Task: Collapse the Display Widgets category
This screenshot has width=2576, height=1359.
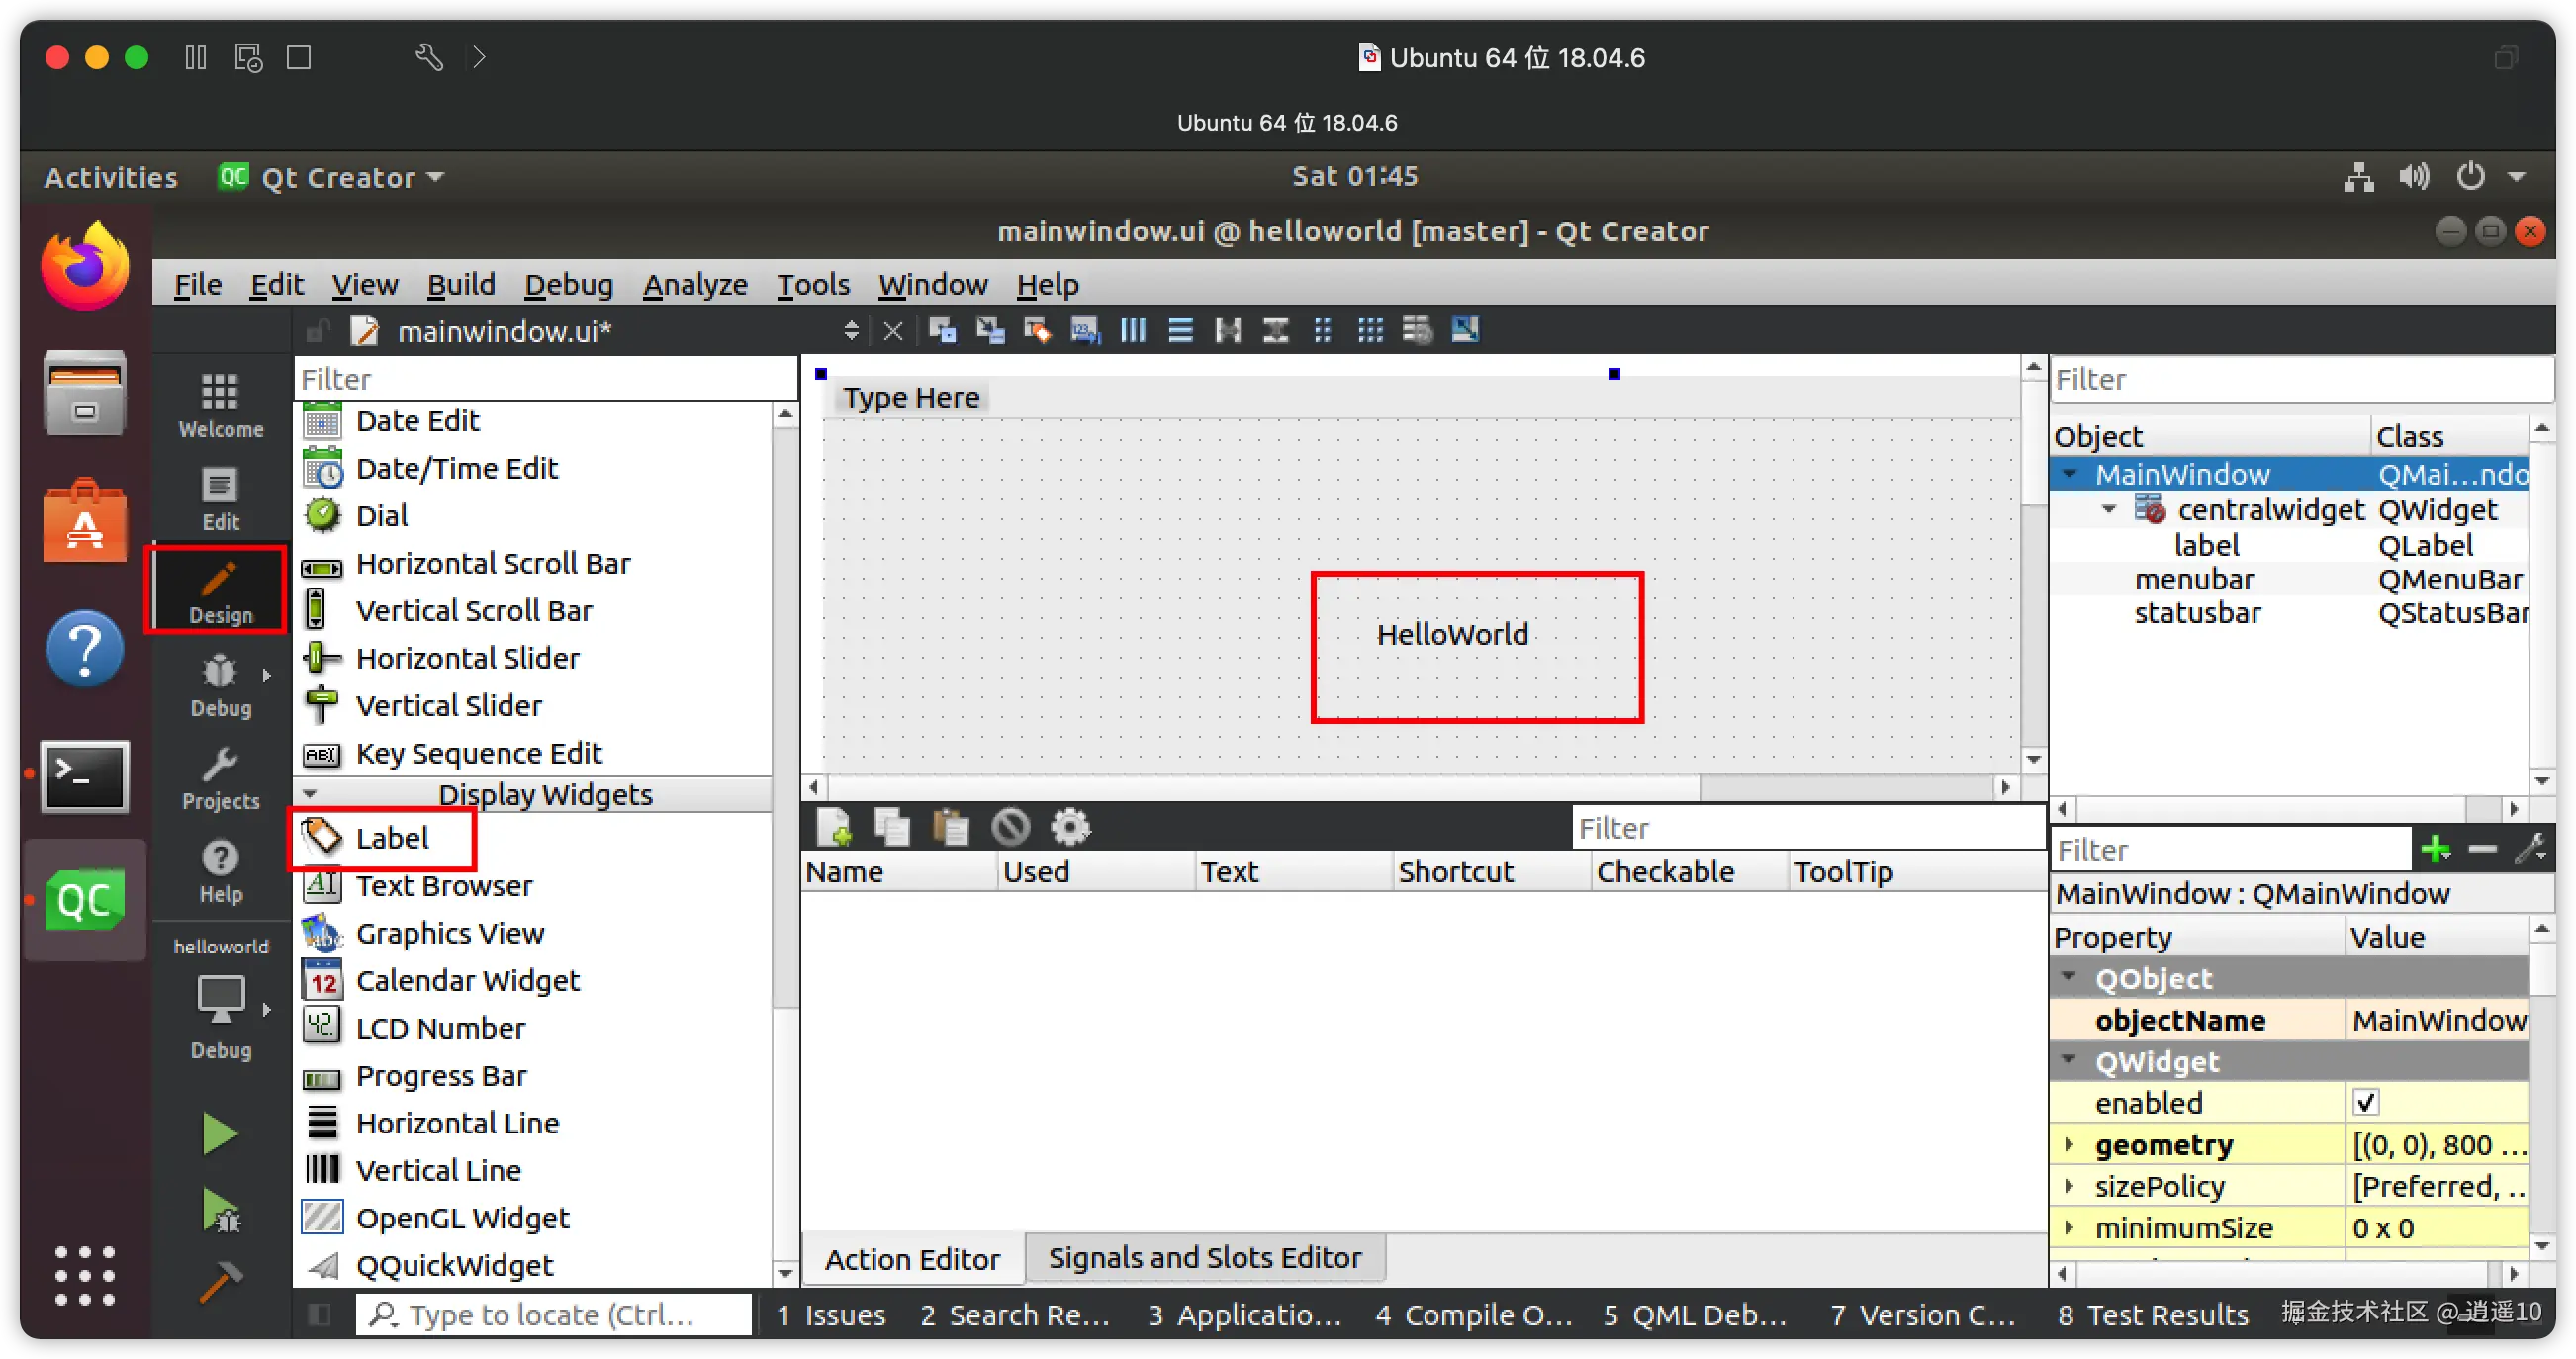Action: [310, 794]
